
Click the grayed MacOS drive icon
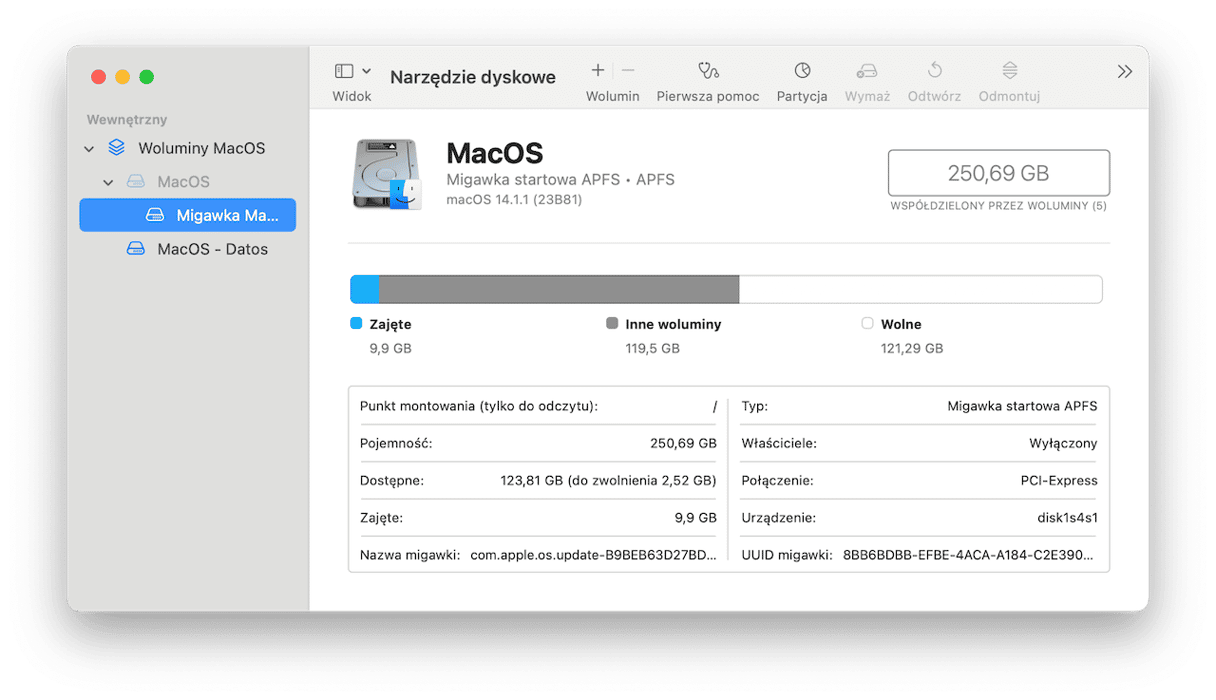tap(136, 182)
